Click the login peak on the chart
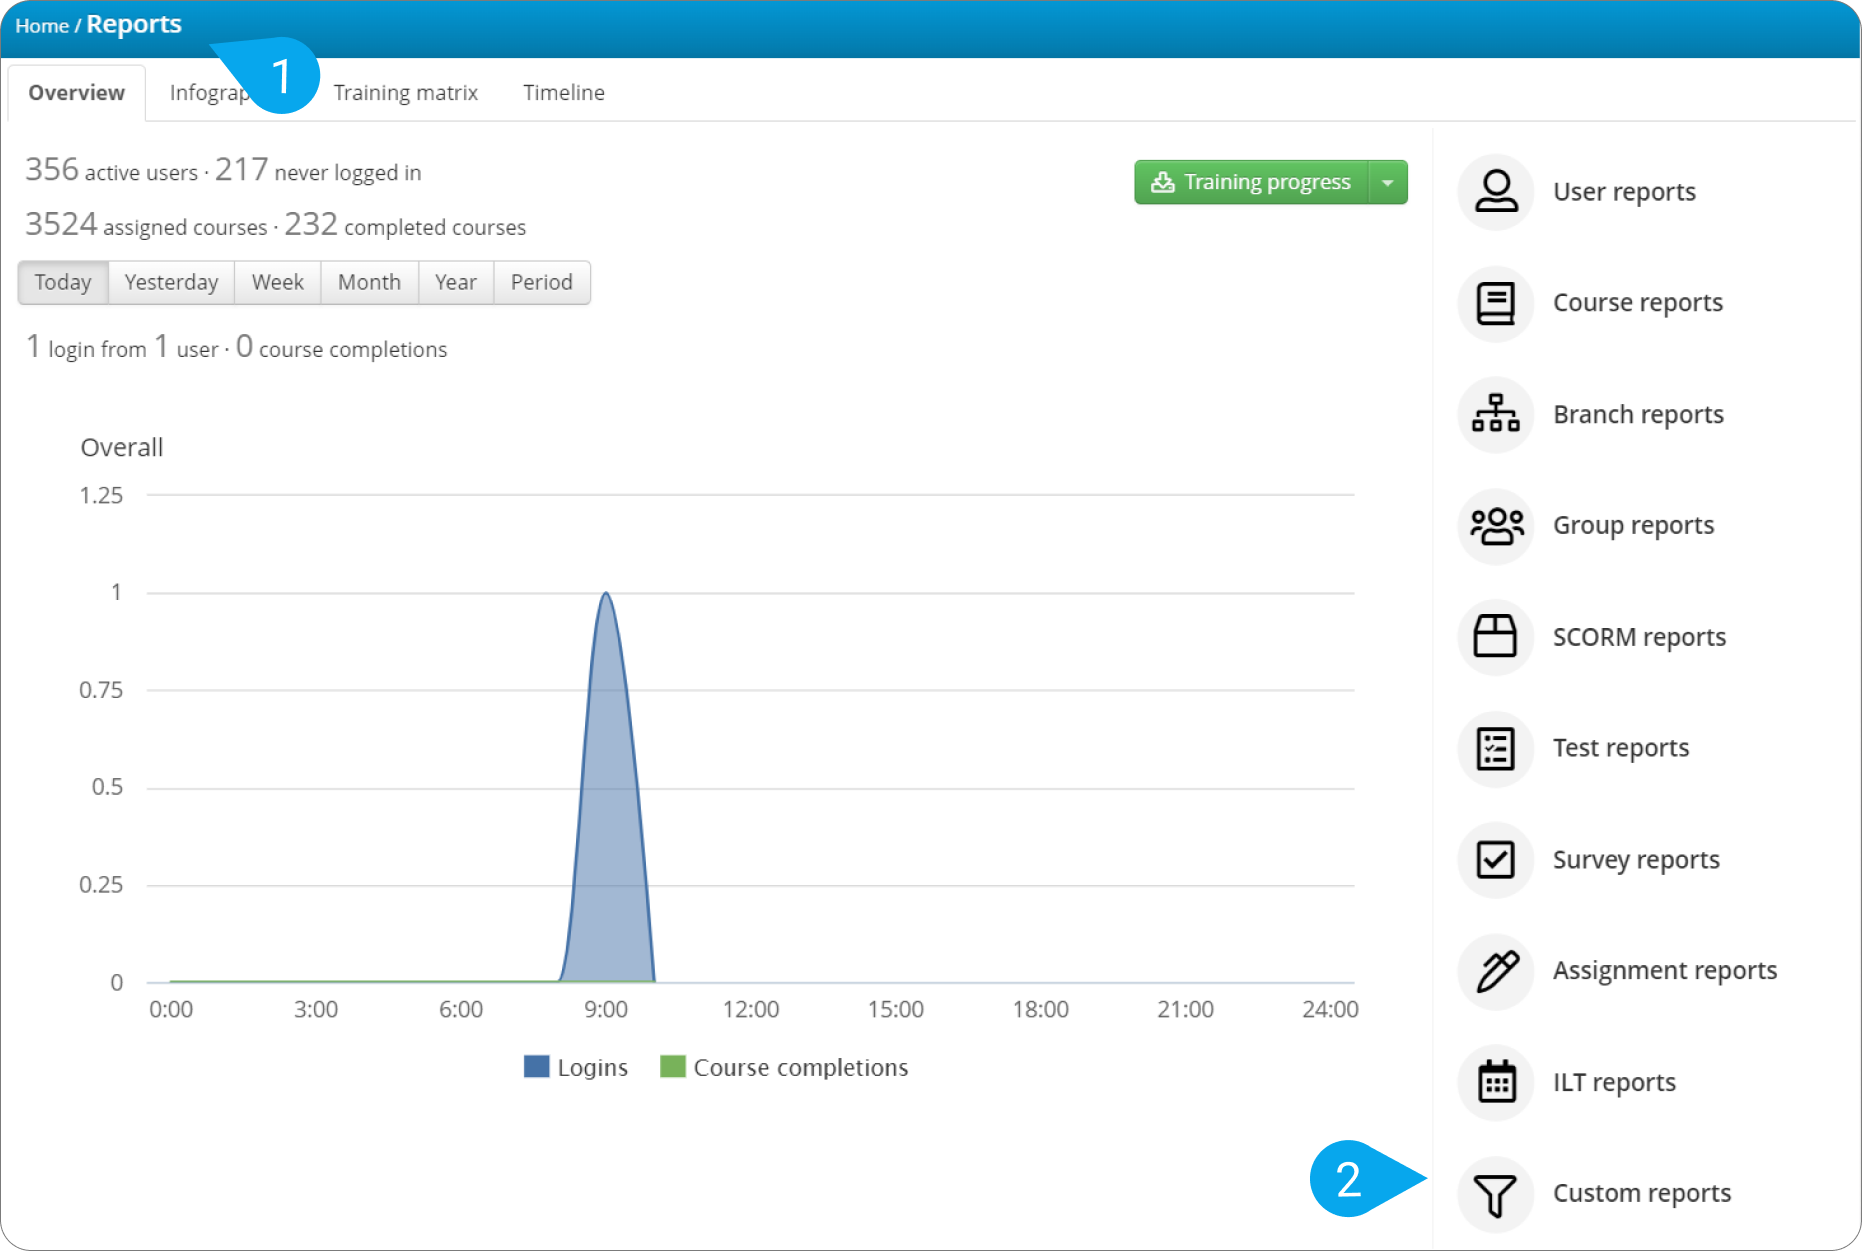The width and height of the screenshot is (1862, 1251). (x=606, y=595)
